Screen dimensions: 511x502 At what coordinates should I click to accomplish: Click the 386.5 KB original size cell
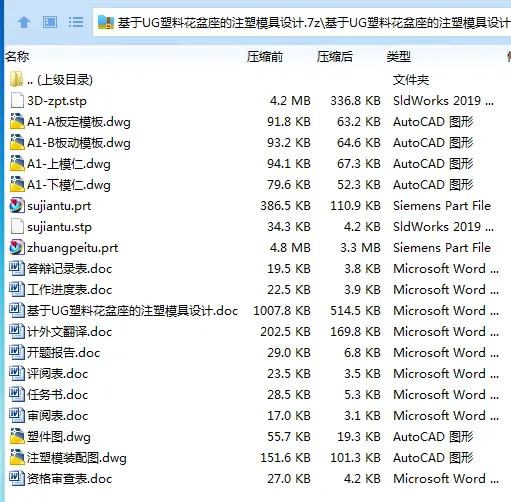[x=285, y=206]
